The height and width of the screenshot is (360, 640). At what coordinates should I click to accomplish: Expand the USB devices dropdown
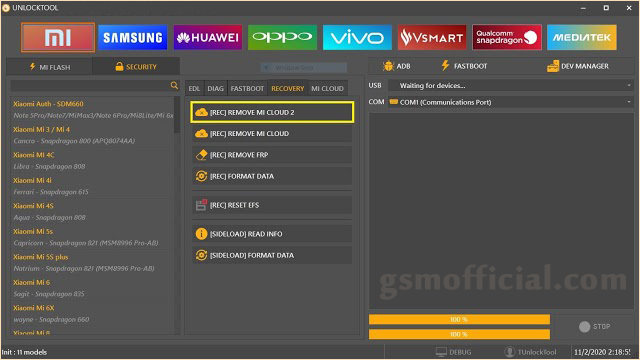629,85
